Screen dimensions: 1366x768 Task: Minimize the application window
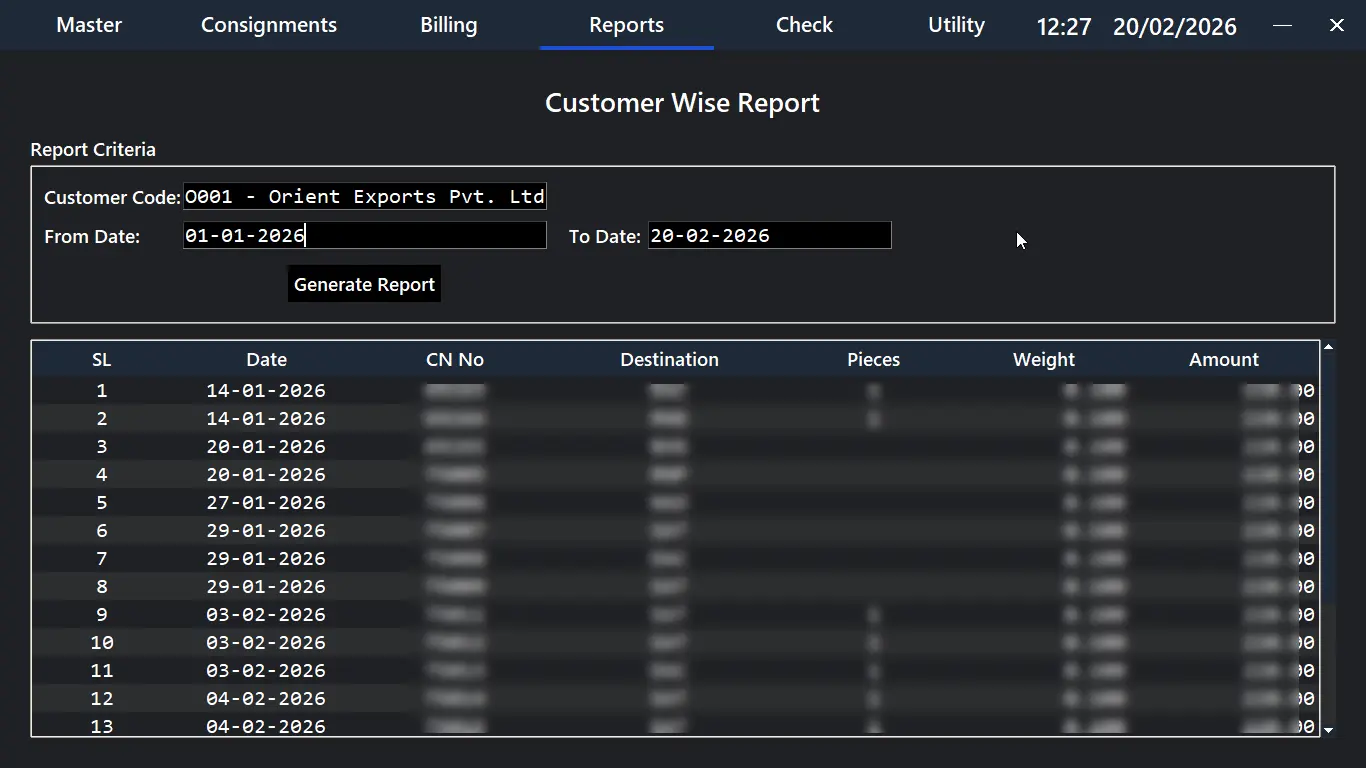click(x=1282, y=25)
